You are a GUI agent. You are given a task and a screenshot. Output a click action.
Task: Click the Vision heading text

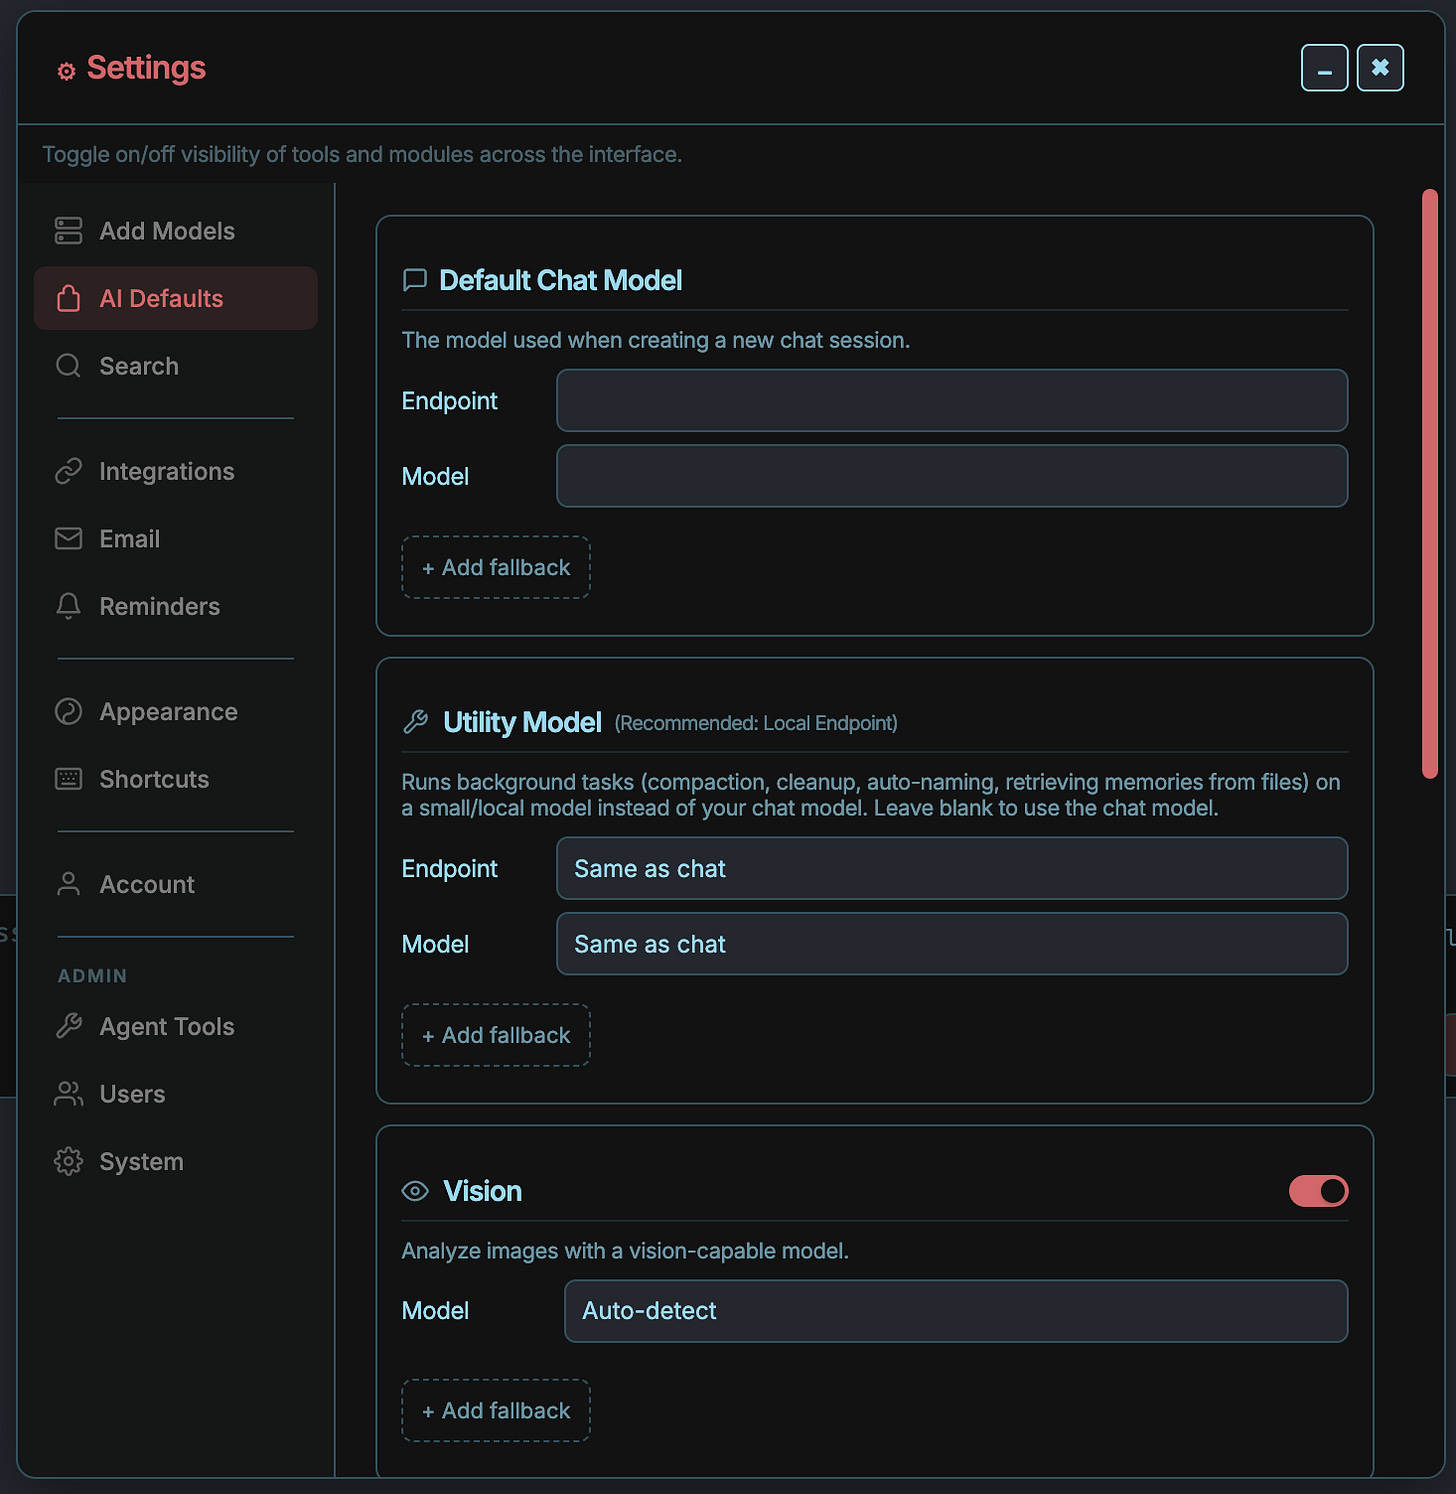[482, 1191]
